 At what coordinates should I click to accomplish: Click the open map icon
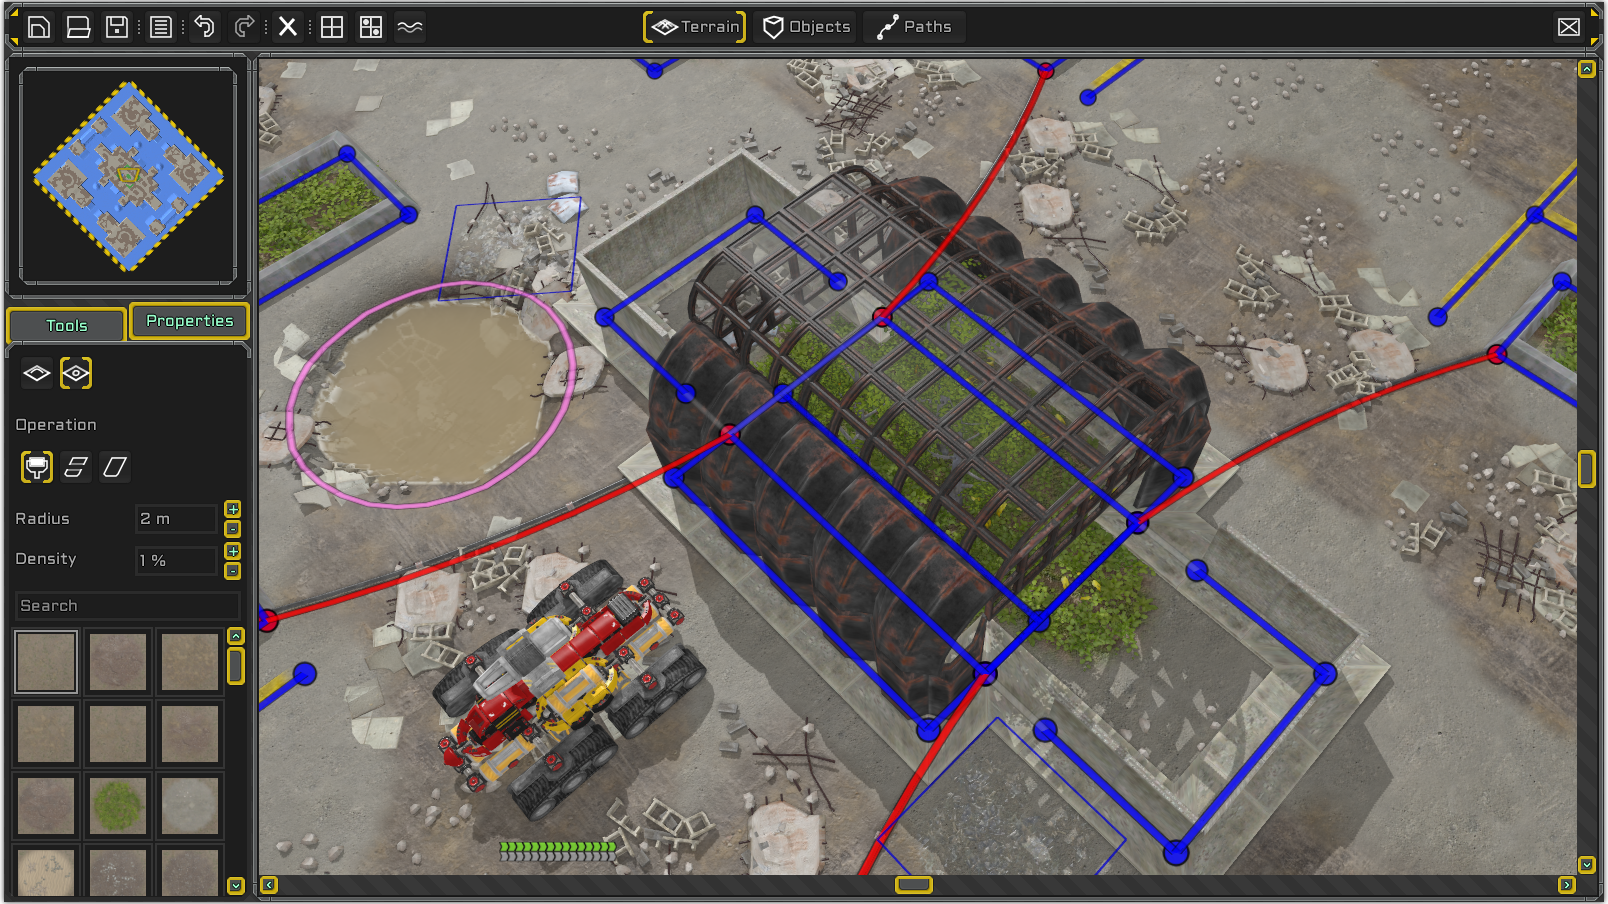click(78, 27)
